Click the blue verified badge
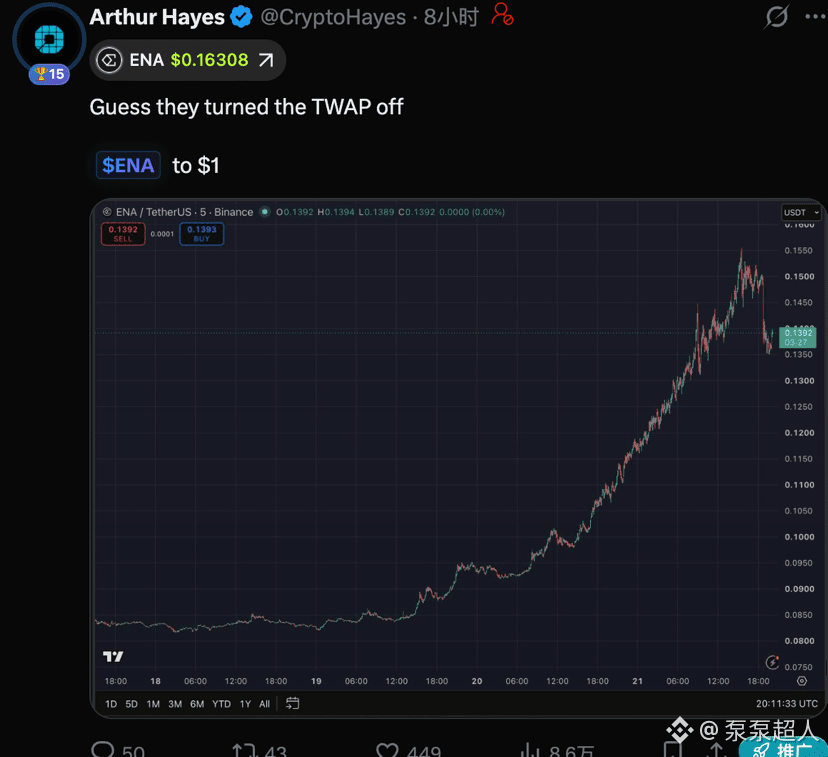Viewport: 828px width, 757px height. (x=241, y=17)
